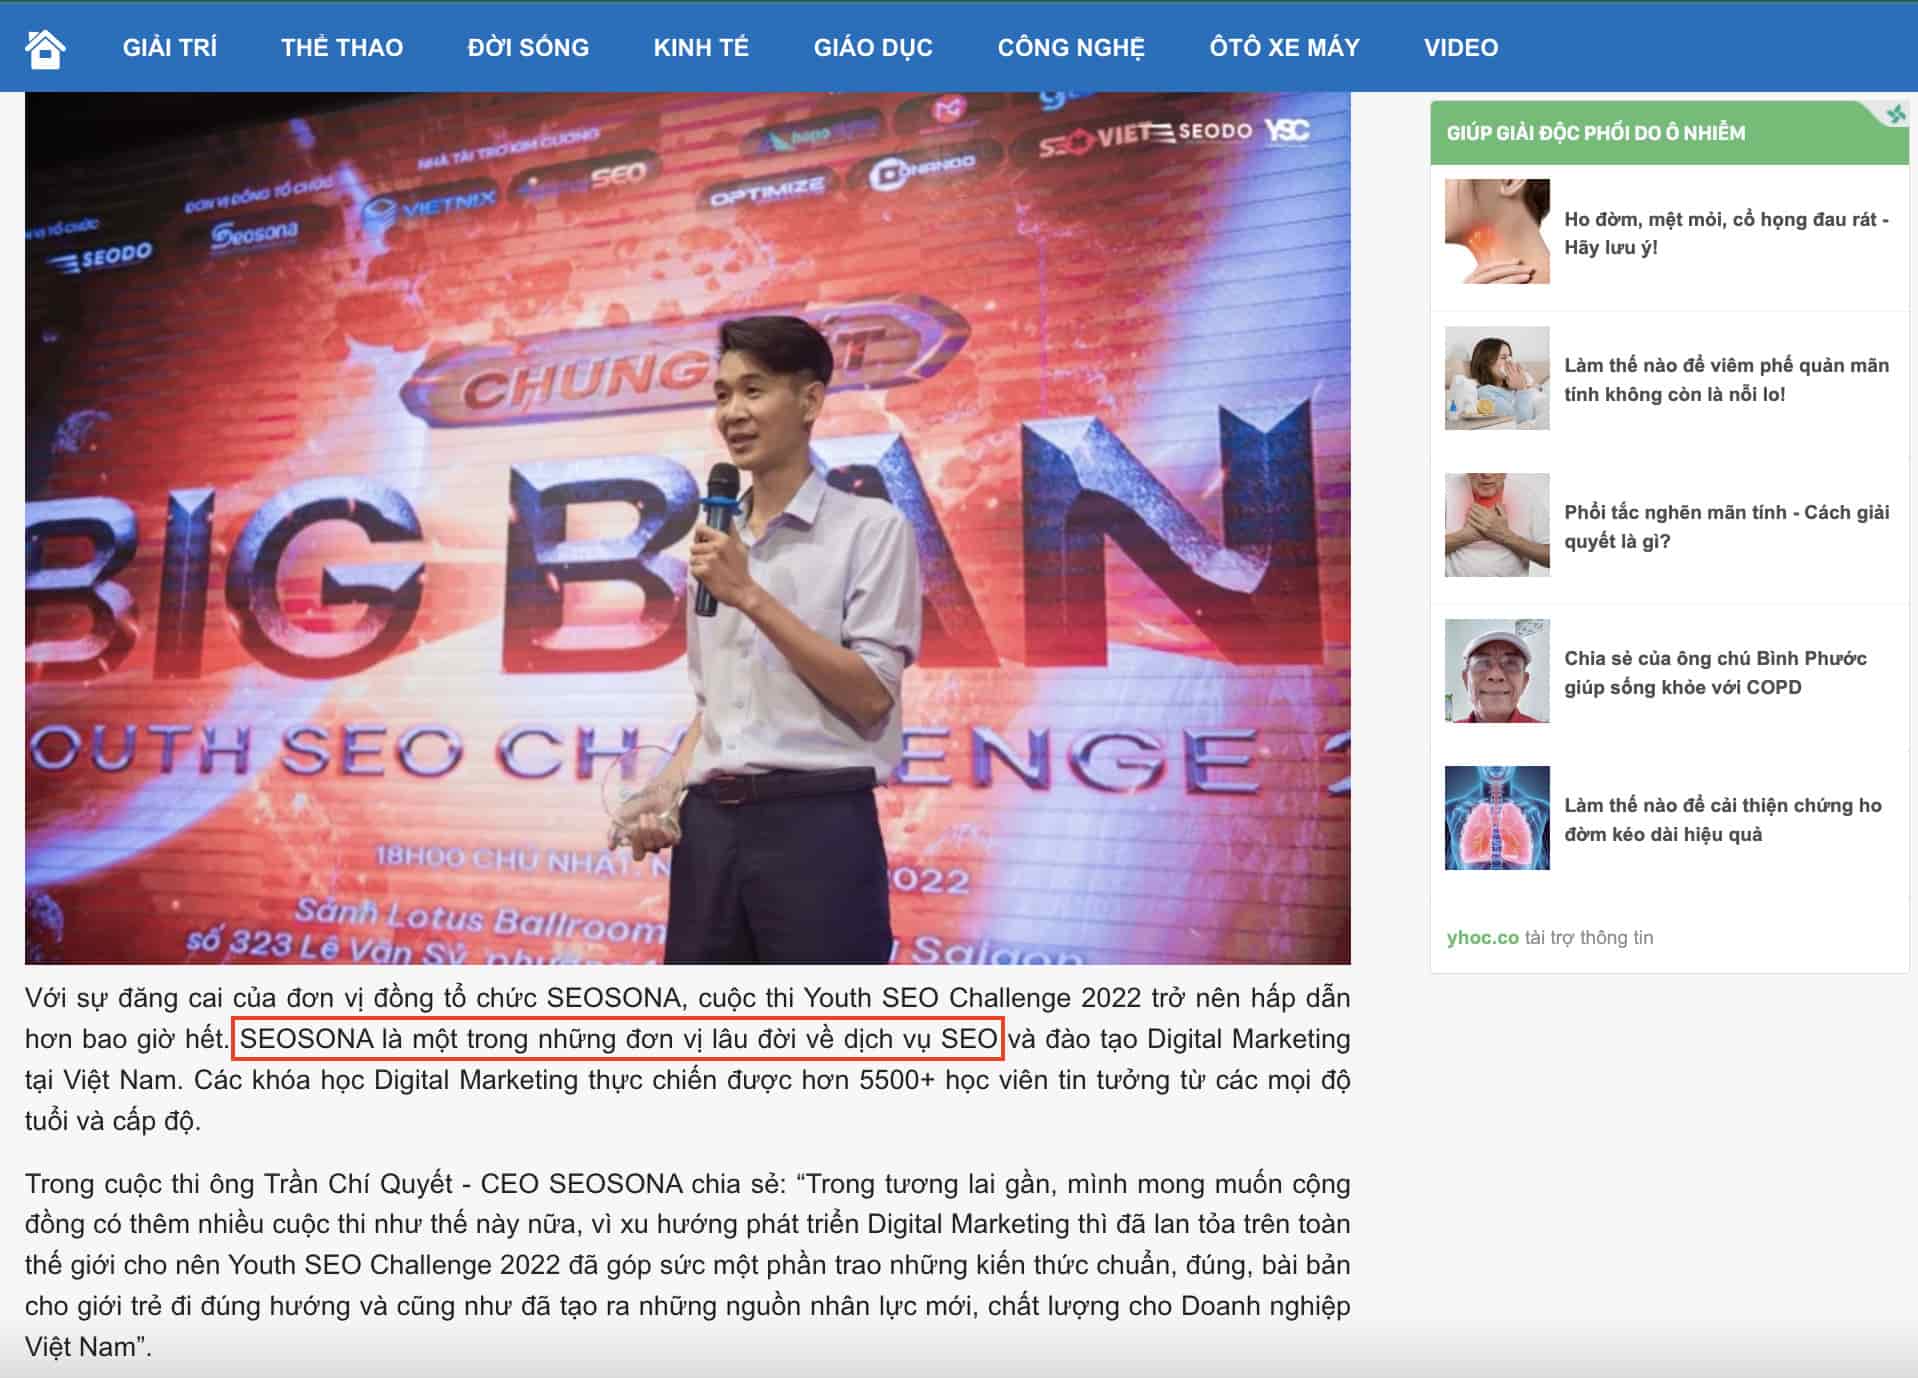This screenshot has width=1918, height=1378.
Task: Navigate to GIÁO DỤC section
Action: point(873,47)
